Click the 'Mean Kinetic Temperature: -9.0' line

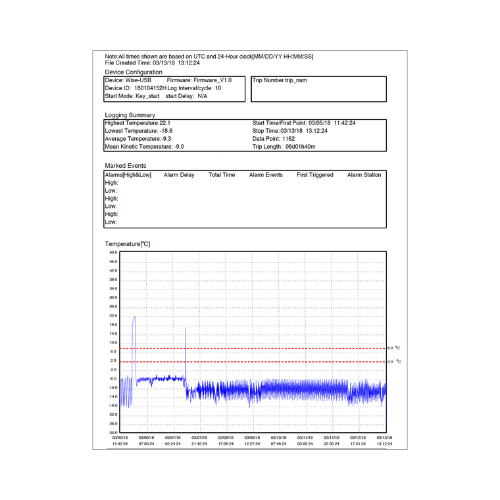click(144, 147)
